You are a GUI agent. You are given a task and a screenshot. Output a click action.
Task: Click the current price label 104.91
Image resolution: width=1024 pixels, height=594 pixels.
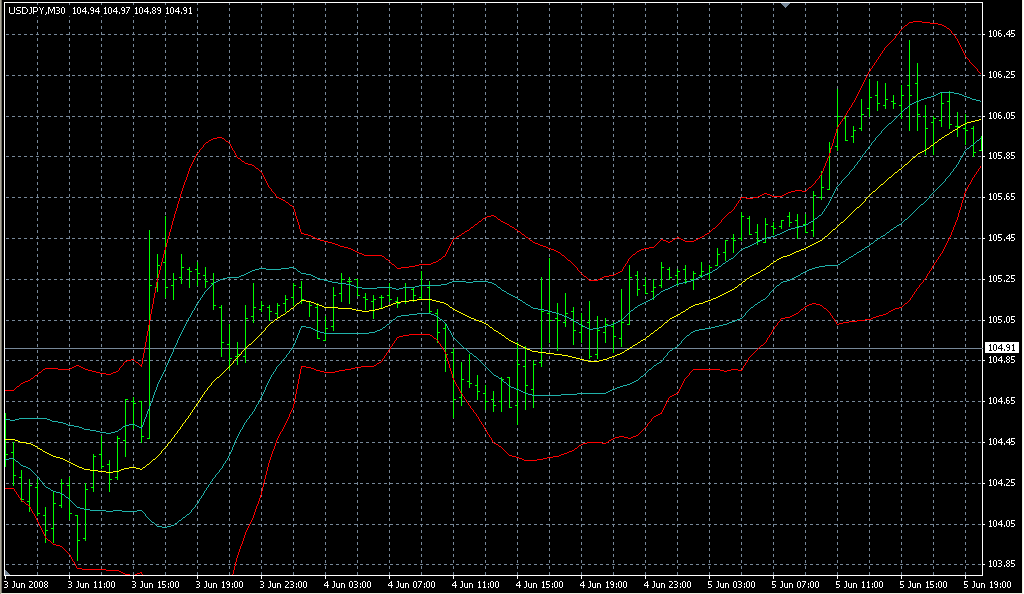pos(1000,348)
